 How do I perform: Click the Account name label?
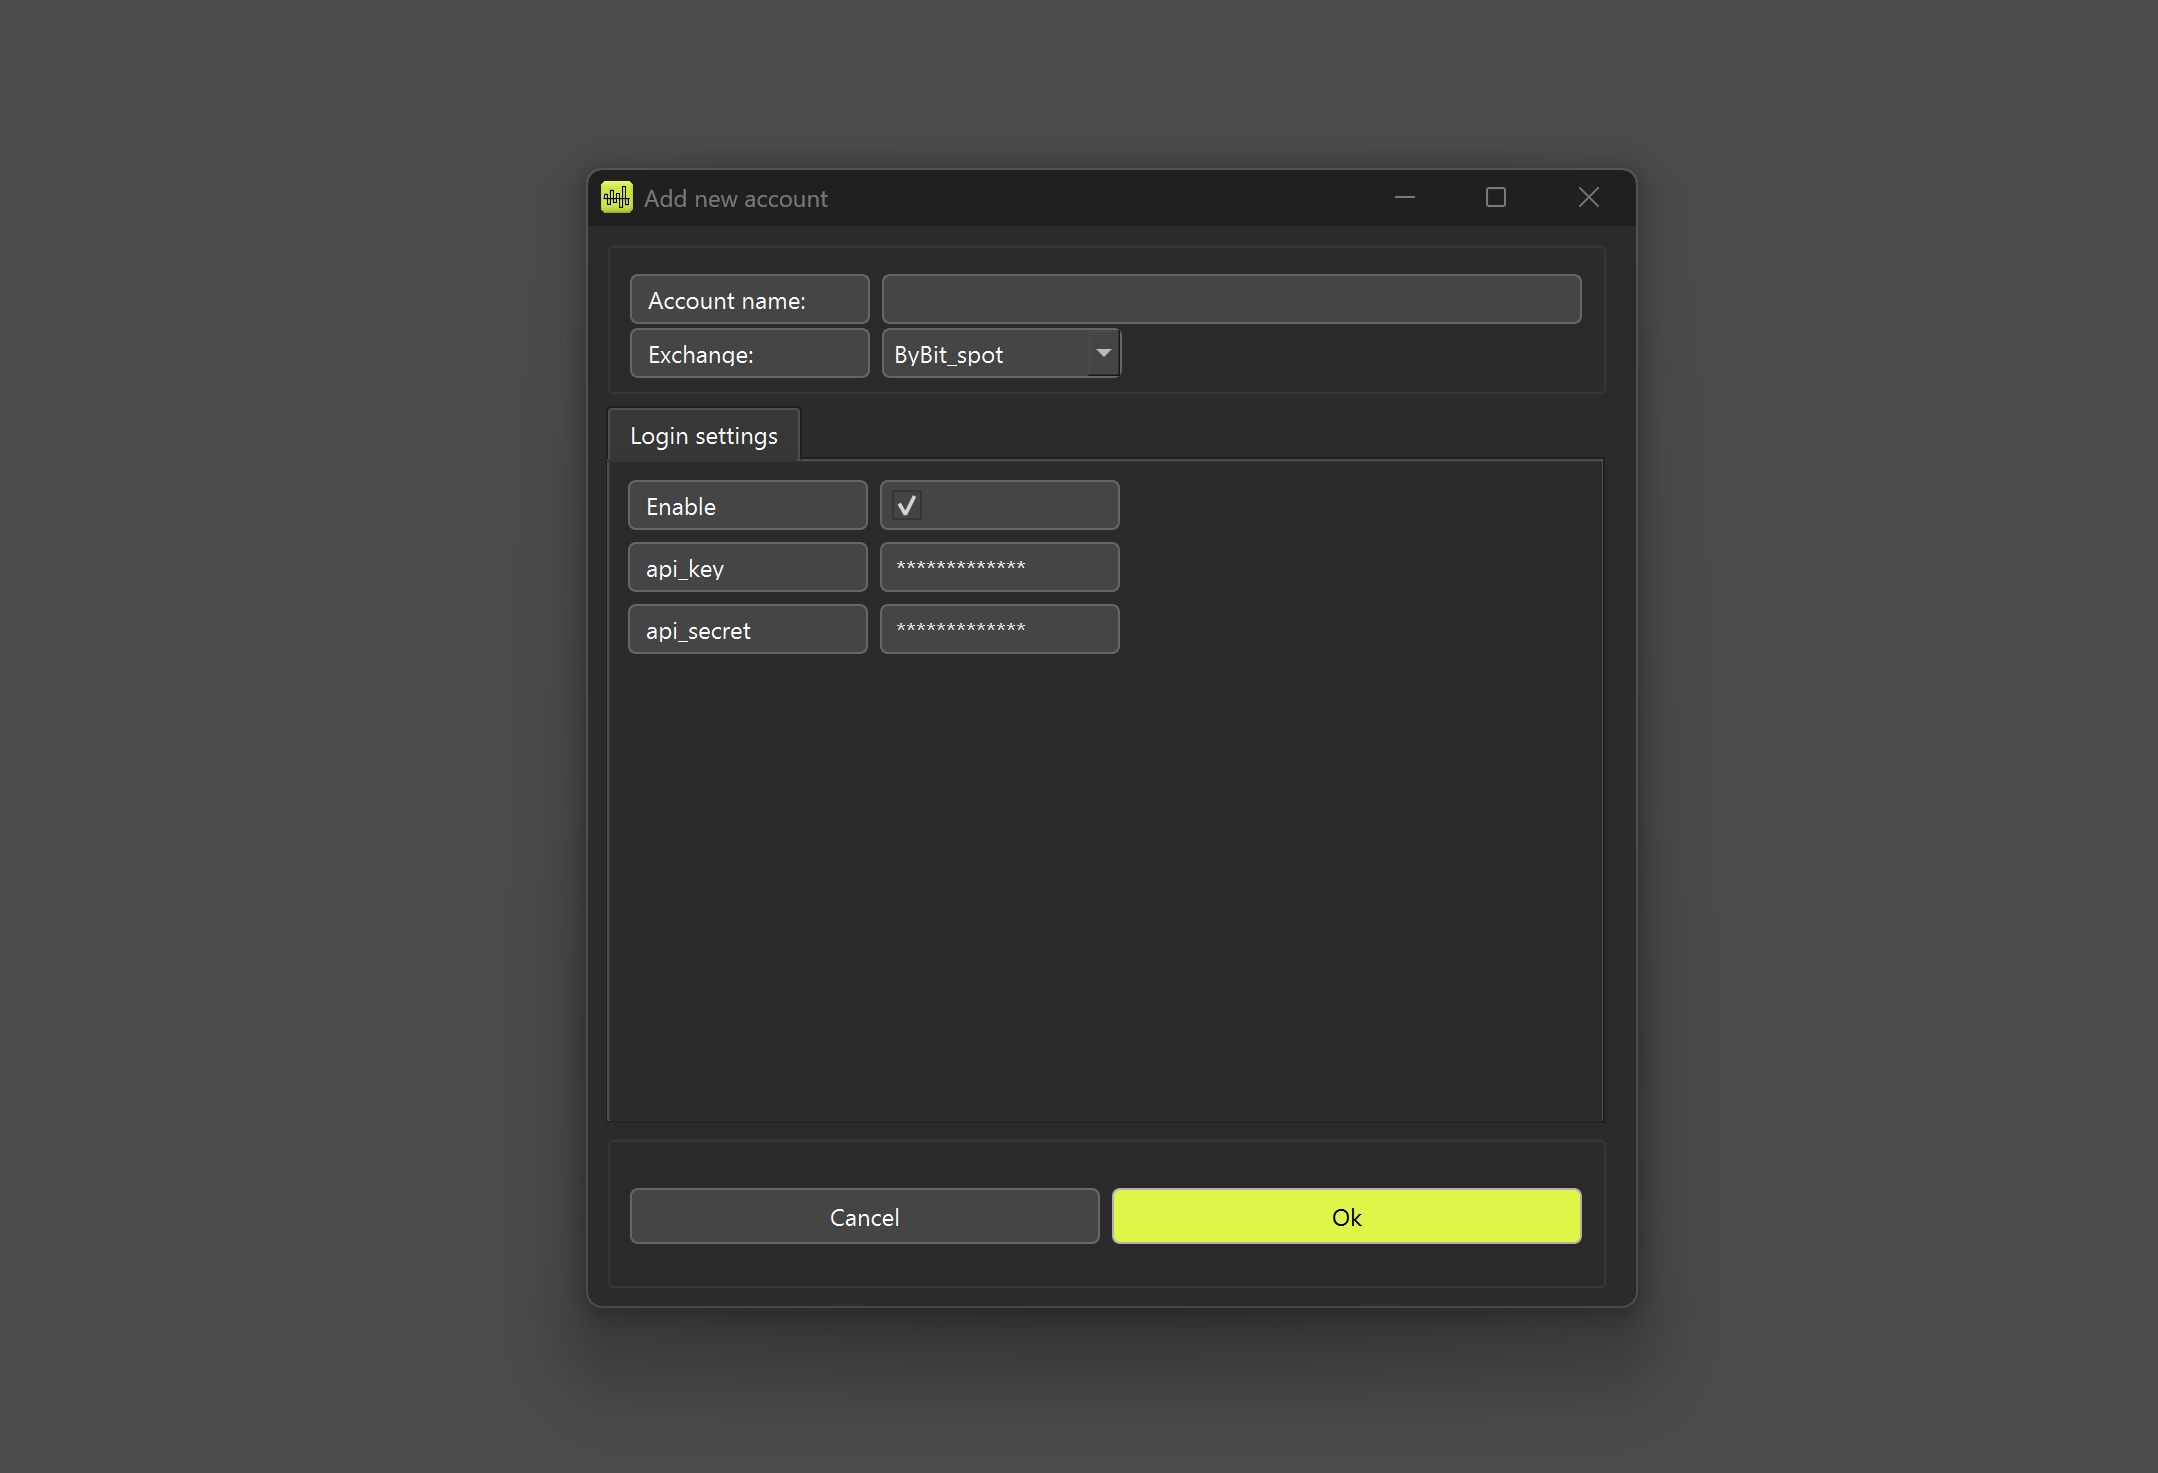[x=748, y=300]
